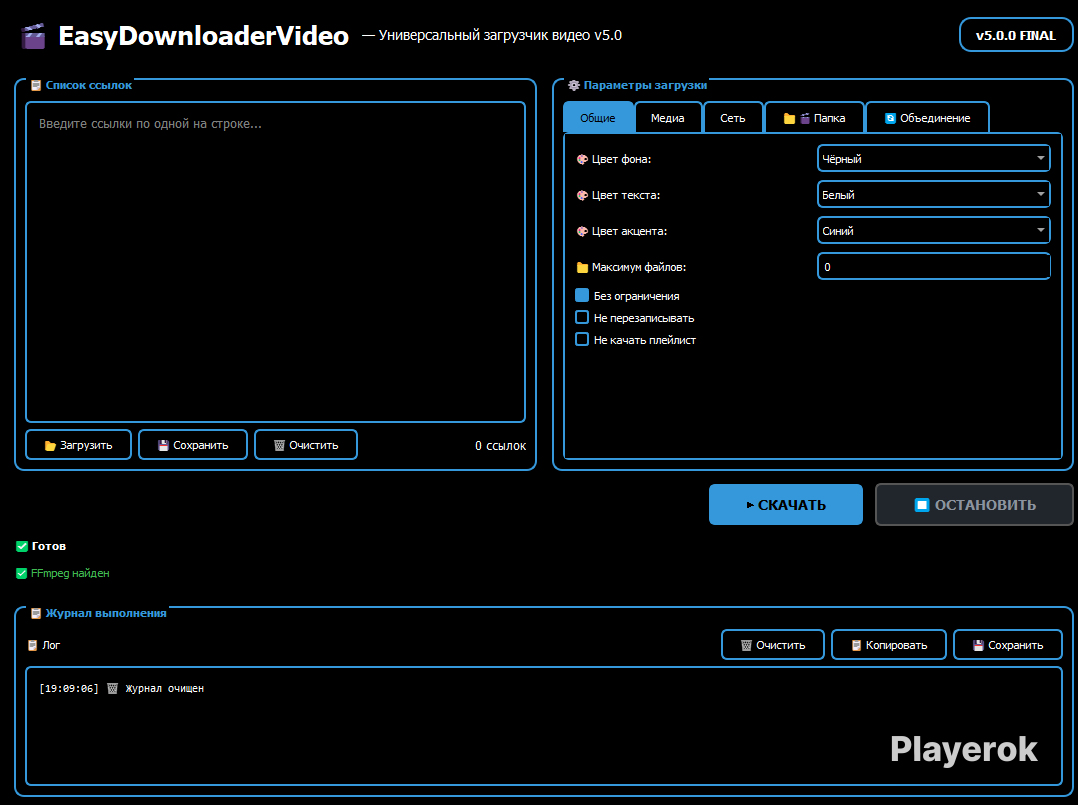Click the "Максимум файлов:" label

(x=639, y=267)
